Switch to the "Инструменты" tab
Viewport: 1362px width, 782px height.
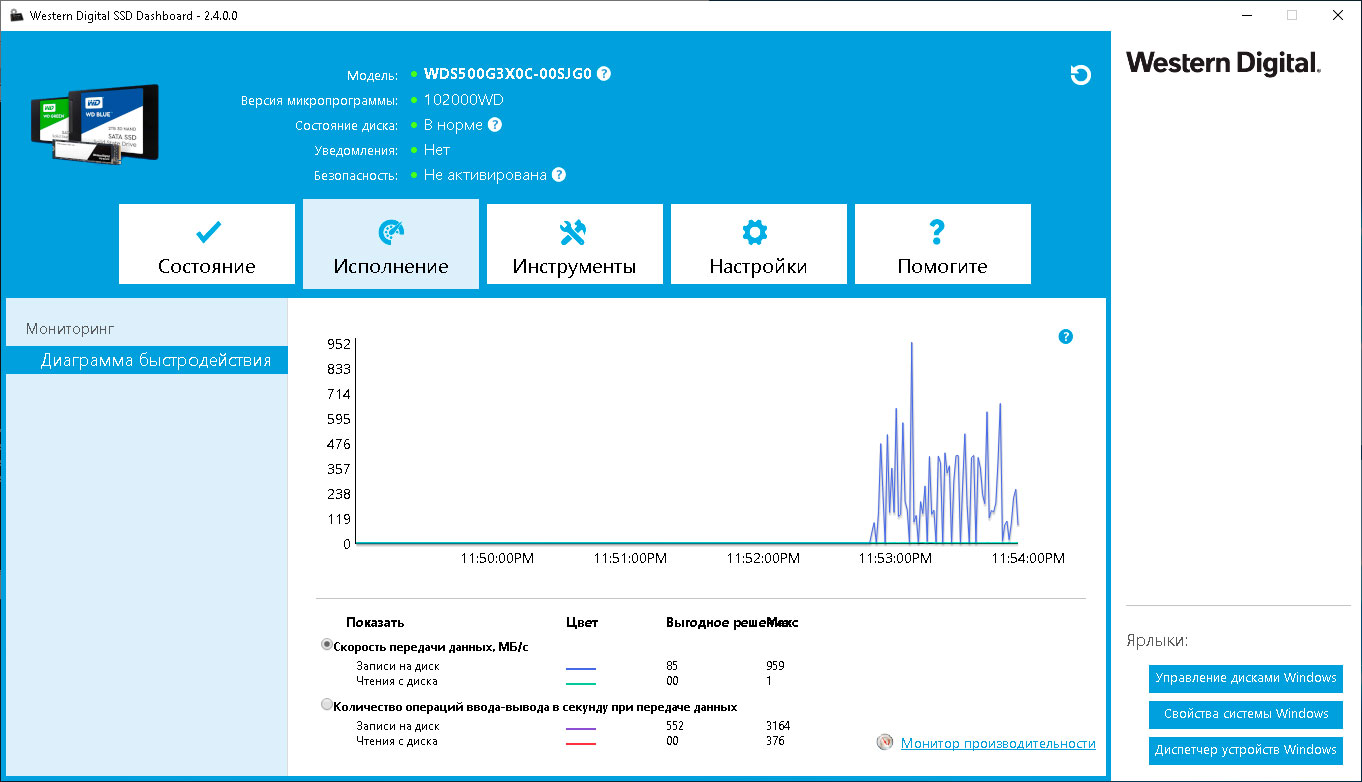[x=574, y=245]
